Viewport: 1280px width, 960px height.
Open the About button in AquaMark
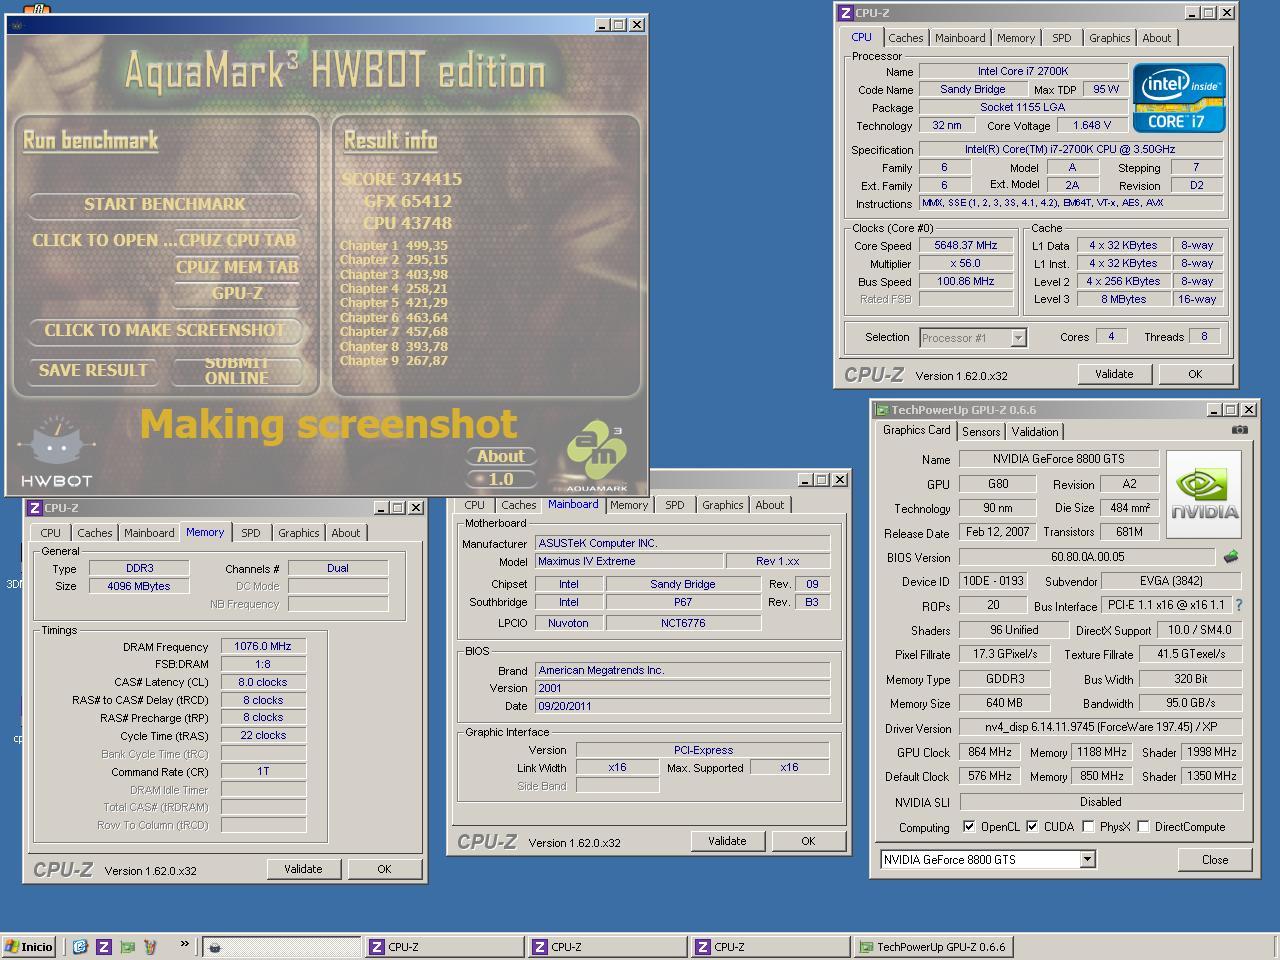[501, 456]
